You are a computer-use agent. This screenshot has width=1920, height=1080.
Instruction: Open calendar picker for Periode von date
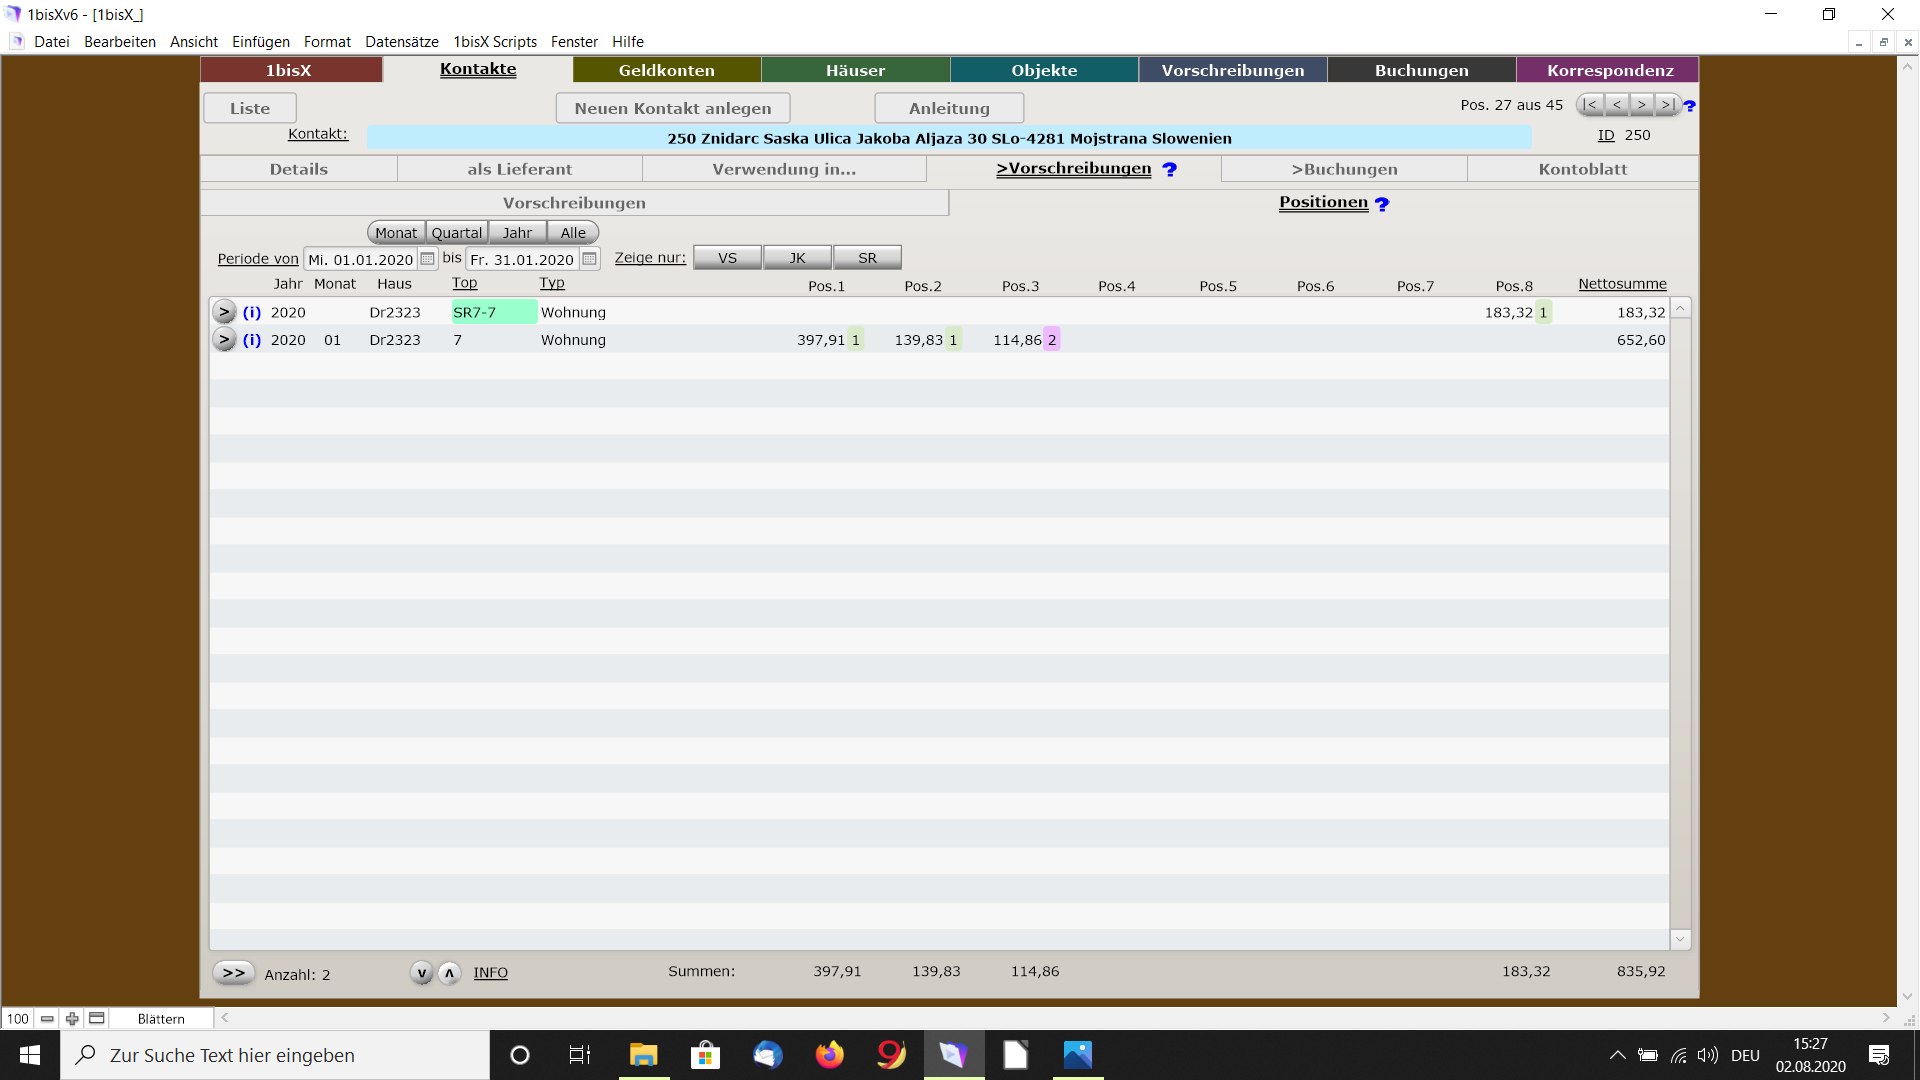pos(427,259)
